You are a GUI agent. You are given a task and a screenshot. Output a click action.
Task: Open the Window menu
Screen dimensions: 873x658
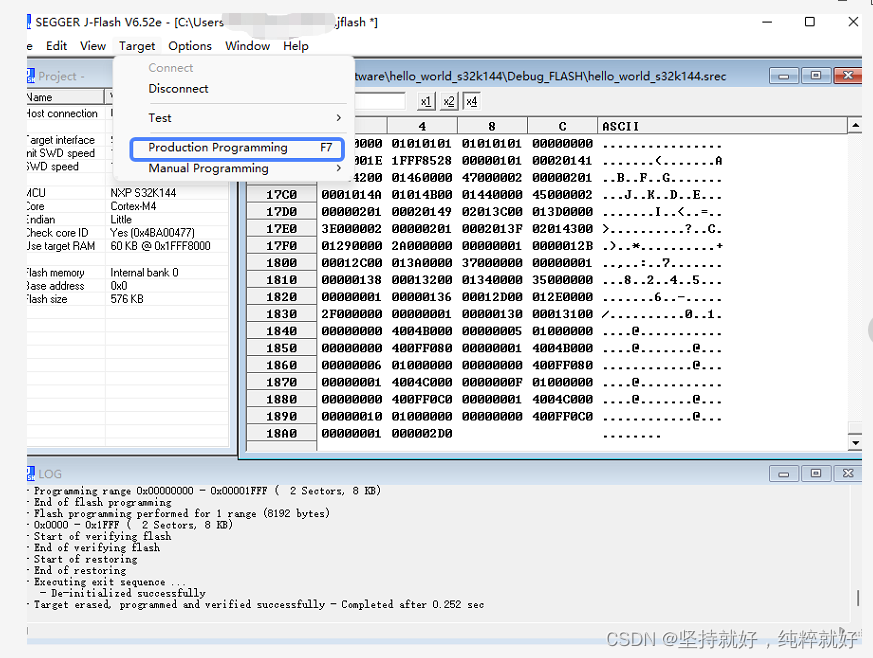247,46
